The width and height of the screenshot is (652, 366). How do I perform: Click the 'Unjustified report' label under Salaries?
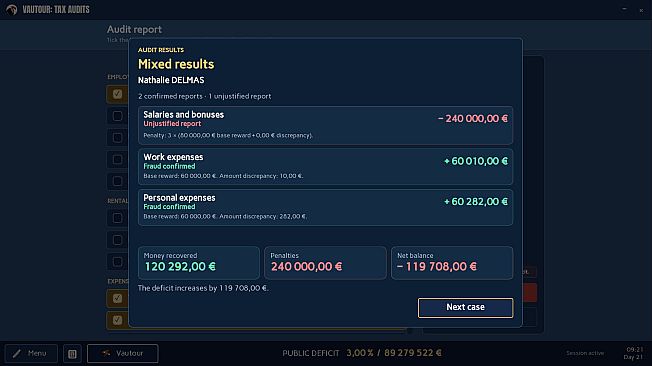pyautogui.click(x=172, y=124)
